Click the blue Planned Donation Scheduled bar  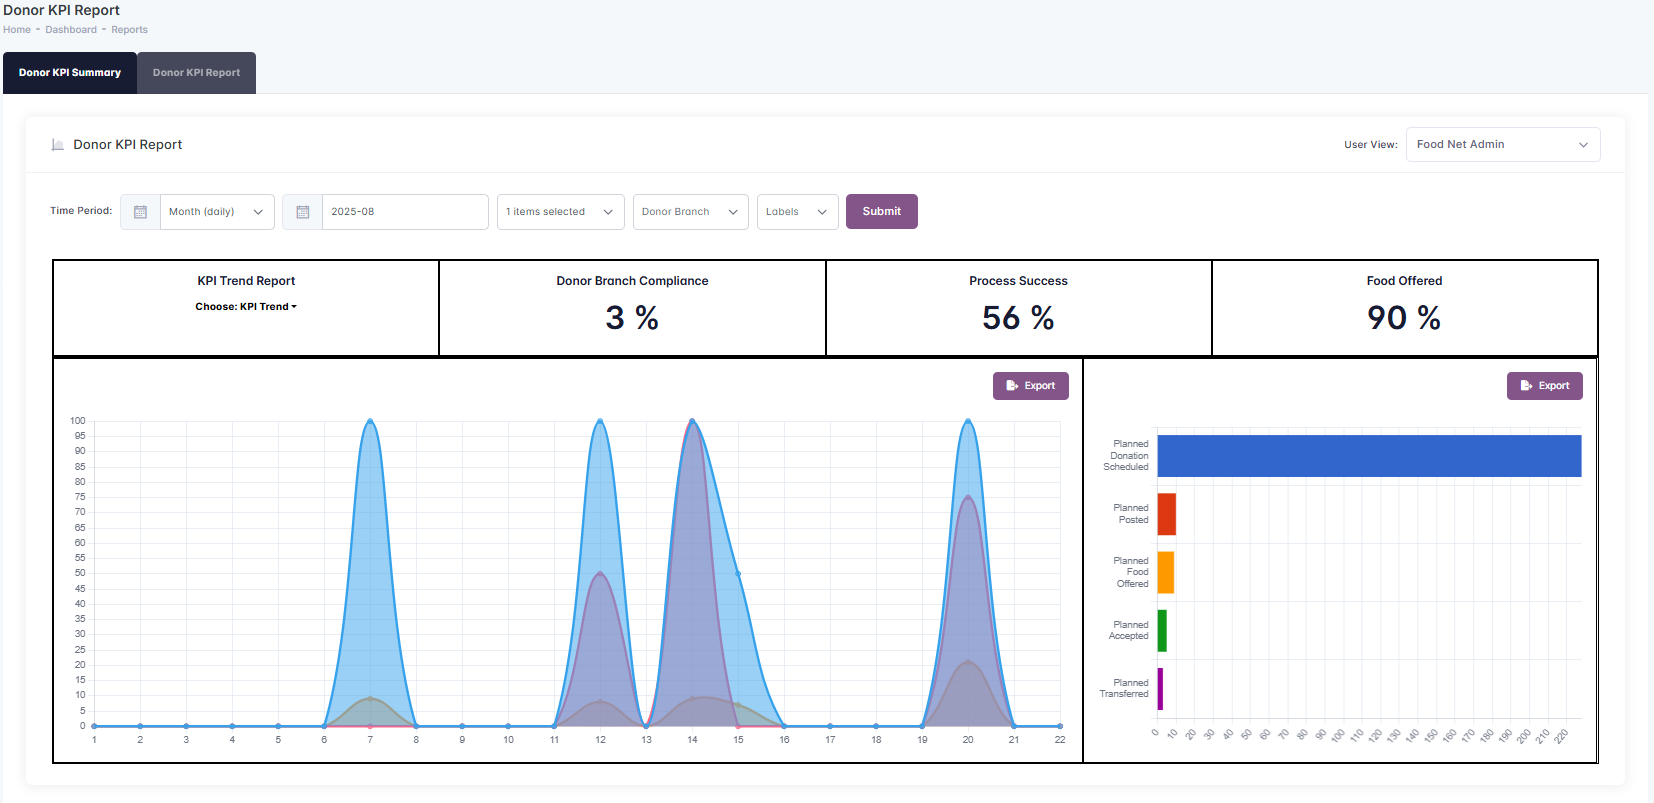click(1368, 456)
